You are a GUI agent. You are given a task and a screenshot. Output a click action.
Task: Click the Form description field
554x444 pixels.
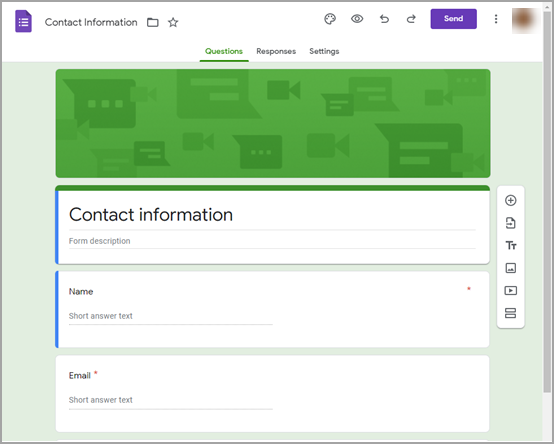[272, 241]
